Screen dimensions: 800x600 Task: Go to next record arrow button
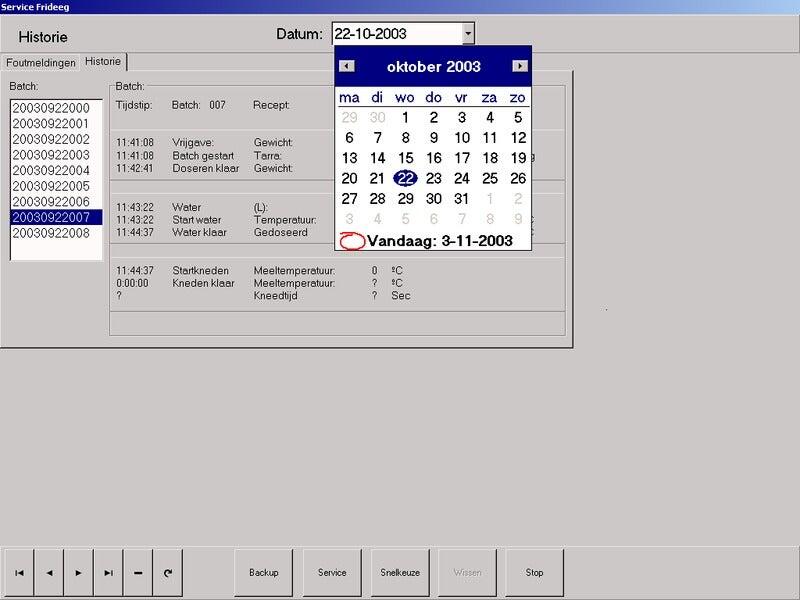pos(78,573)
